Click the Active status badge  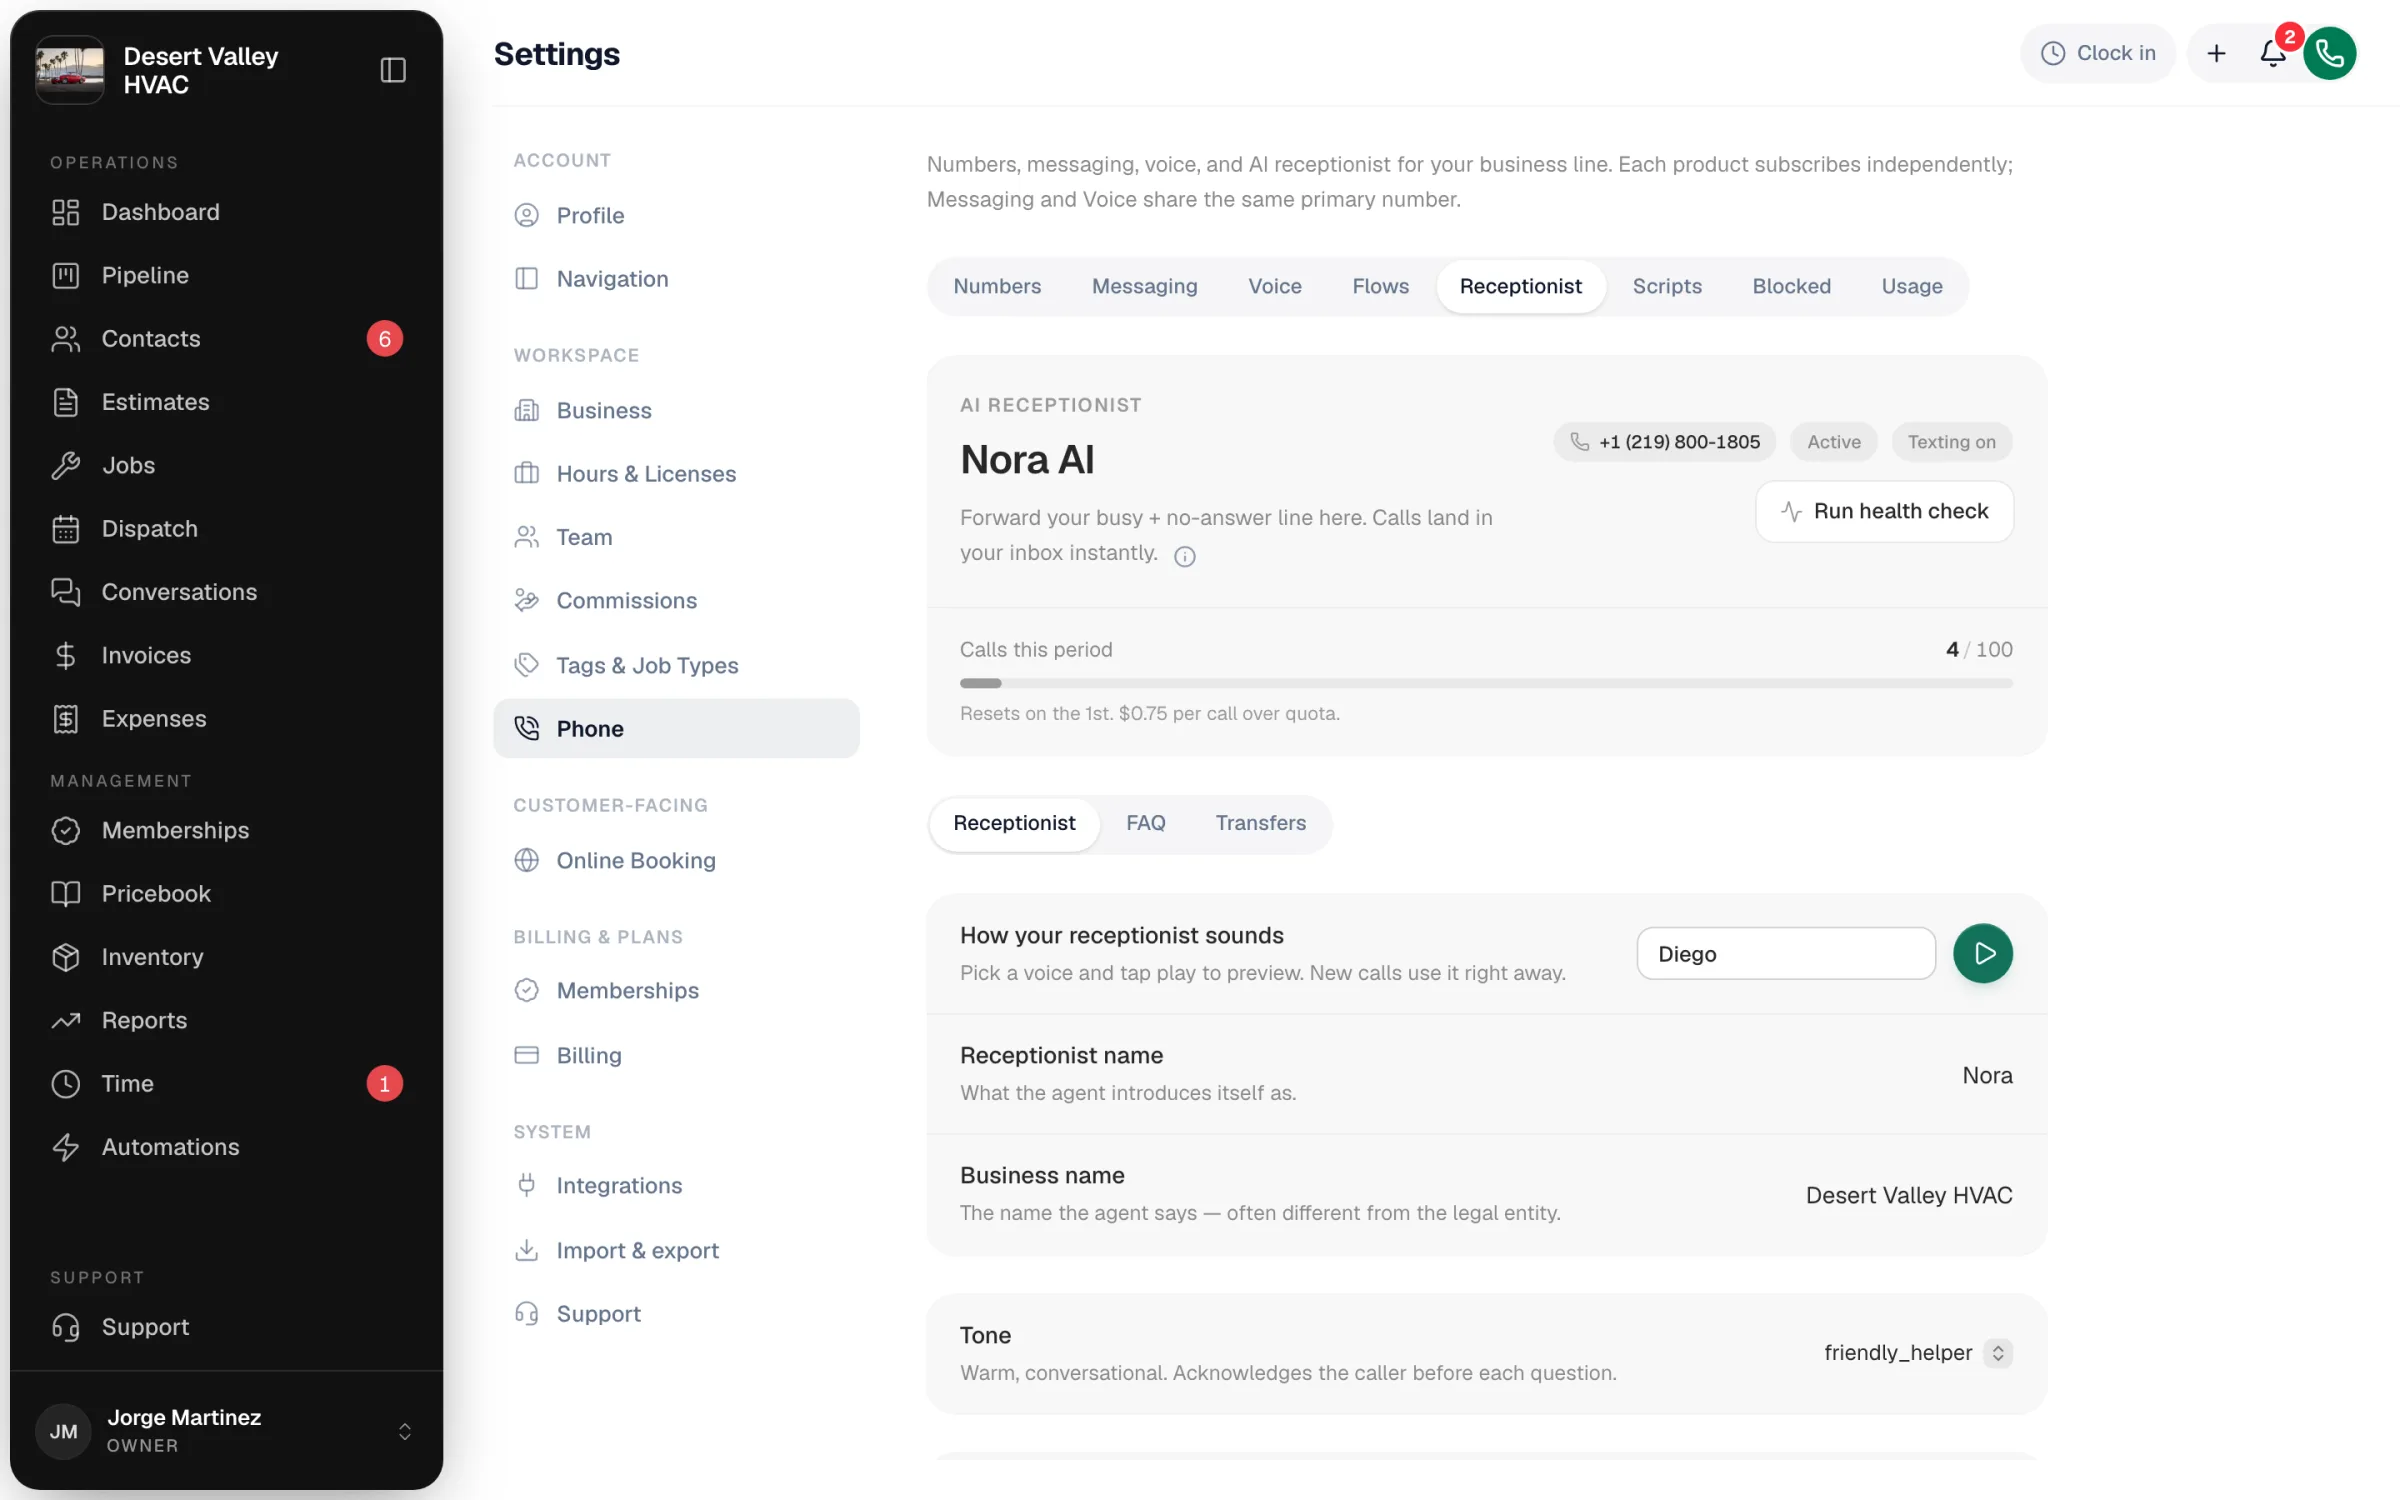click(x=1833, y=442)
